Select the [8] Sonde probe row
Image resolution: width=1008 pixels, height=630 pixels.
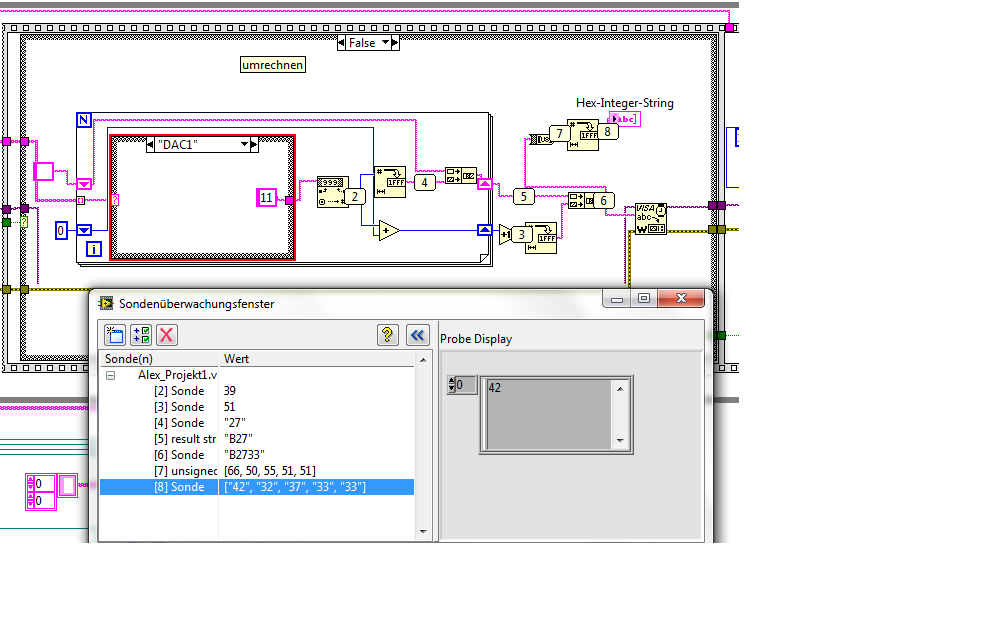(180, 487)
